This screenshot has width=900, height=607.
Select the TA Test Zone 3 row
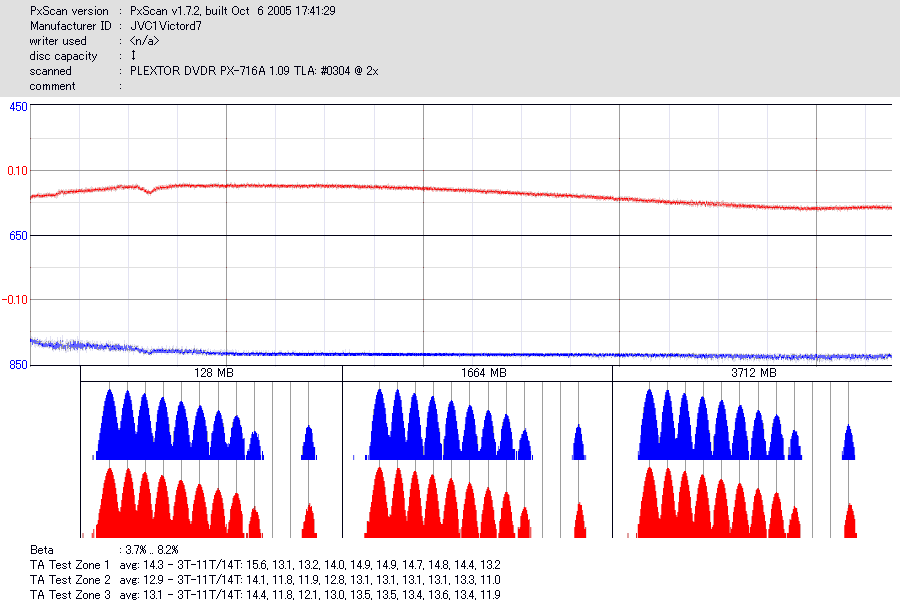265,594
